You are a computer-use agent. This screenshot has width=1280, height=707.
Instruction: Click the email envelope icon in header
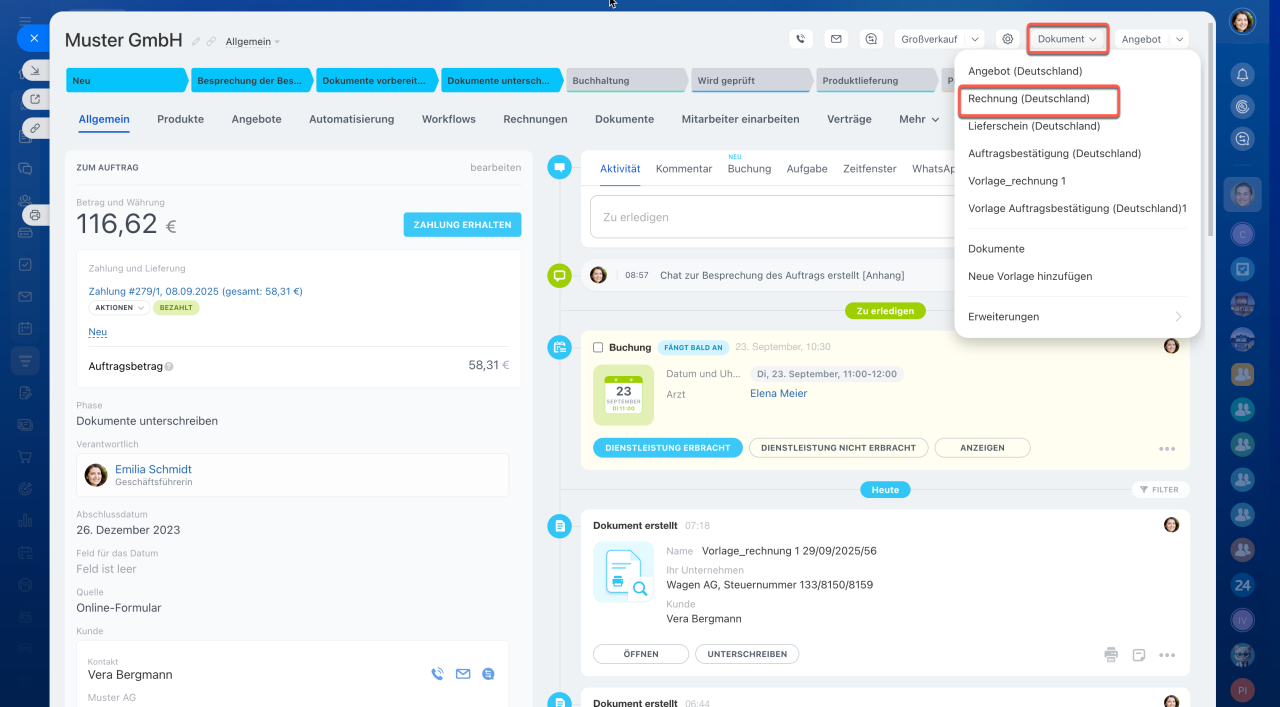[836, 39]
